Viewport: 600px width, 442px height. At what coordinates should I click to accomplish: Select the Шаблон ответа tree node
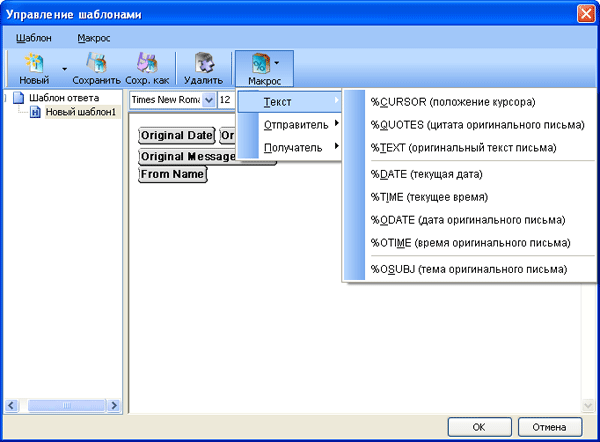pyautogui.click(x=64, y=98)
